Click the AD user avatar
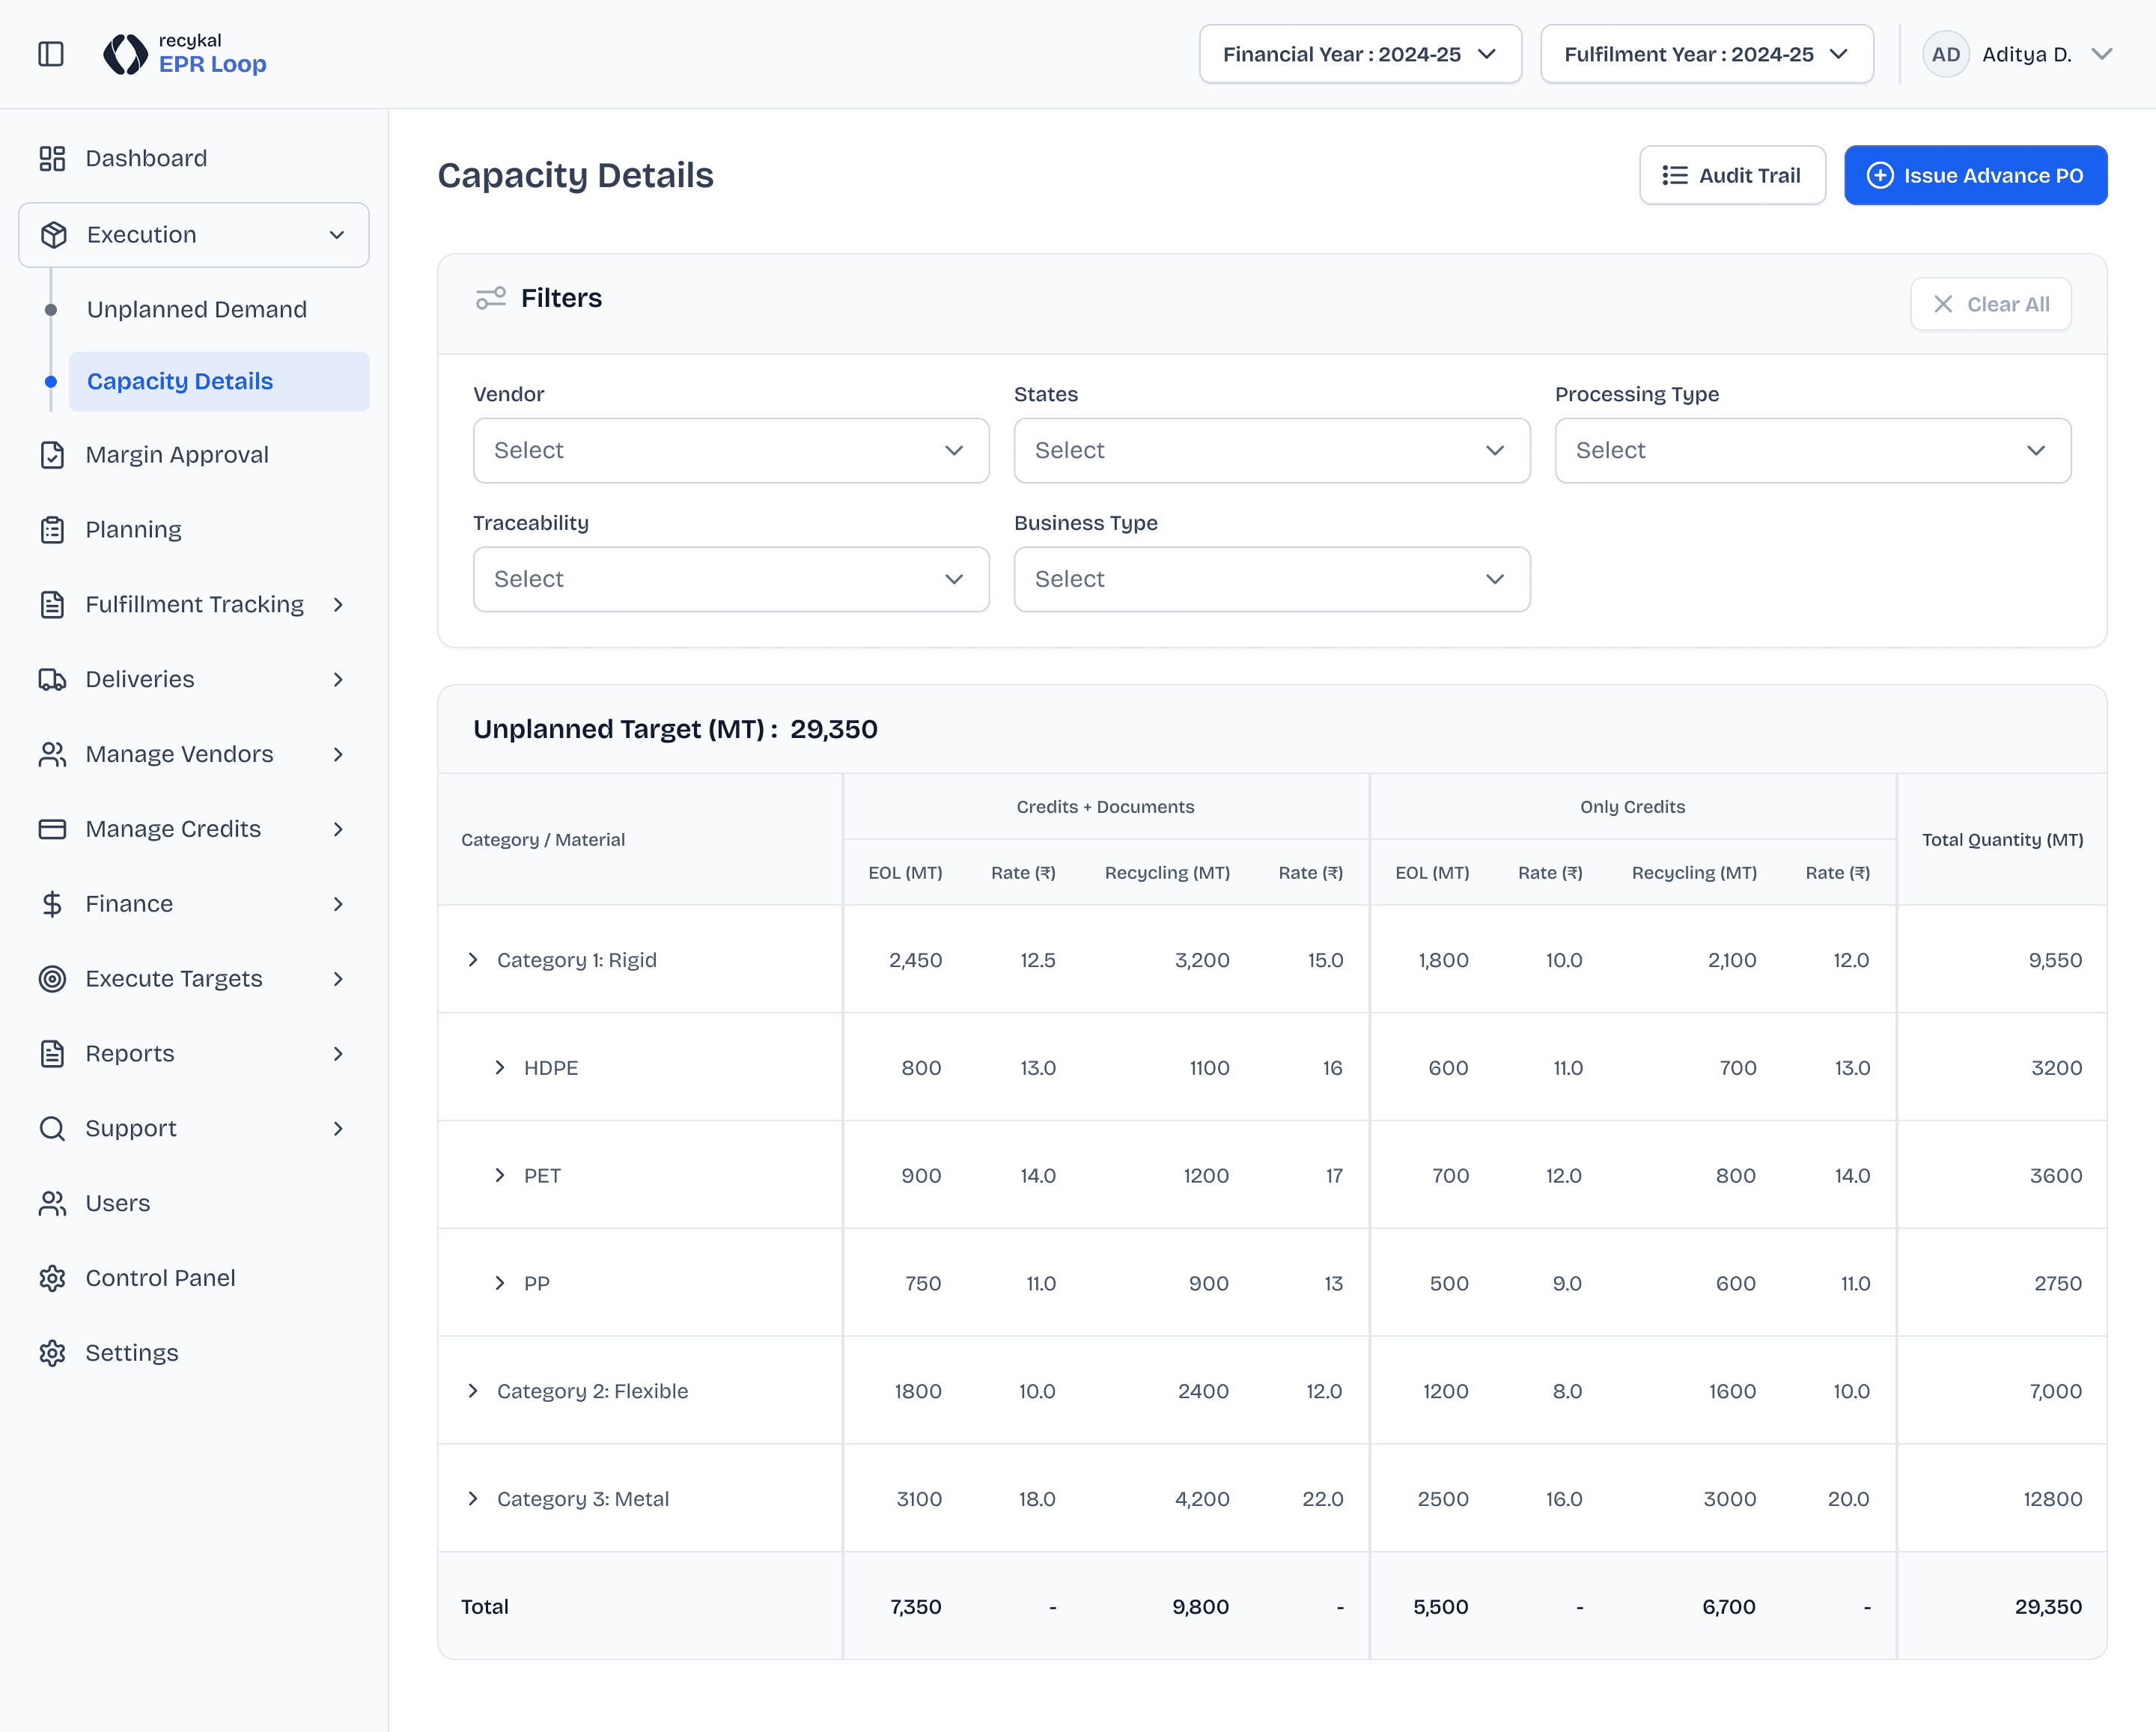 (1945, 54)
